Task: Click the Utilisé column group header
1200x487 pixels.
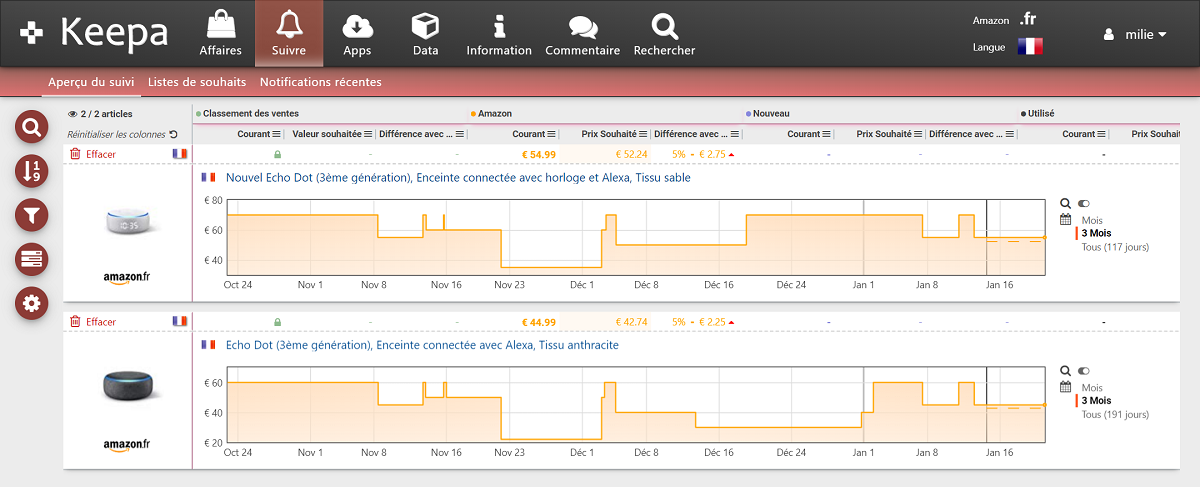Action: point(1040,114)
